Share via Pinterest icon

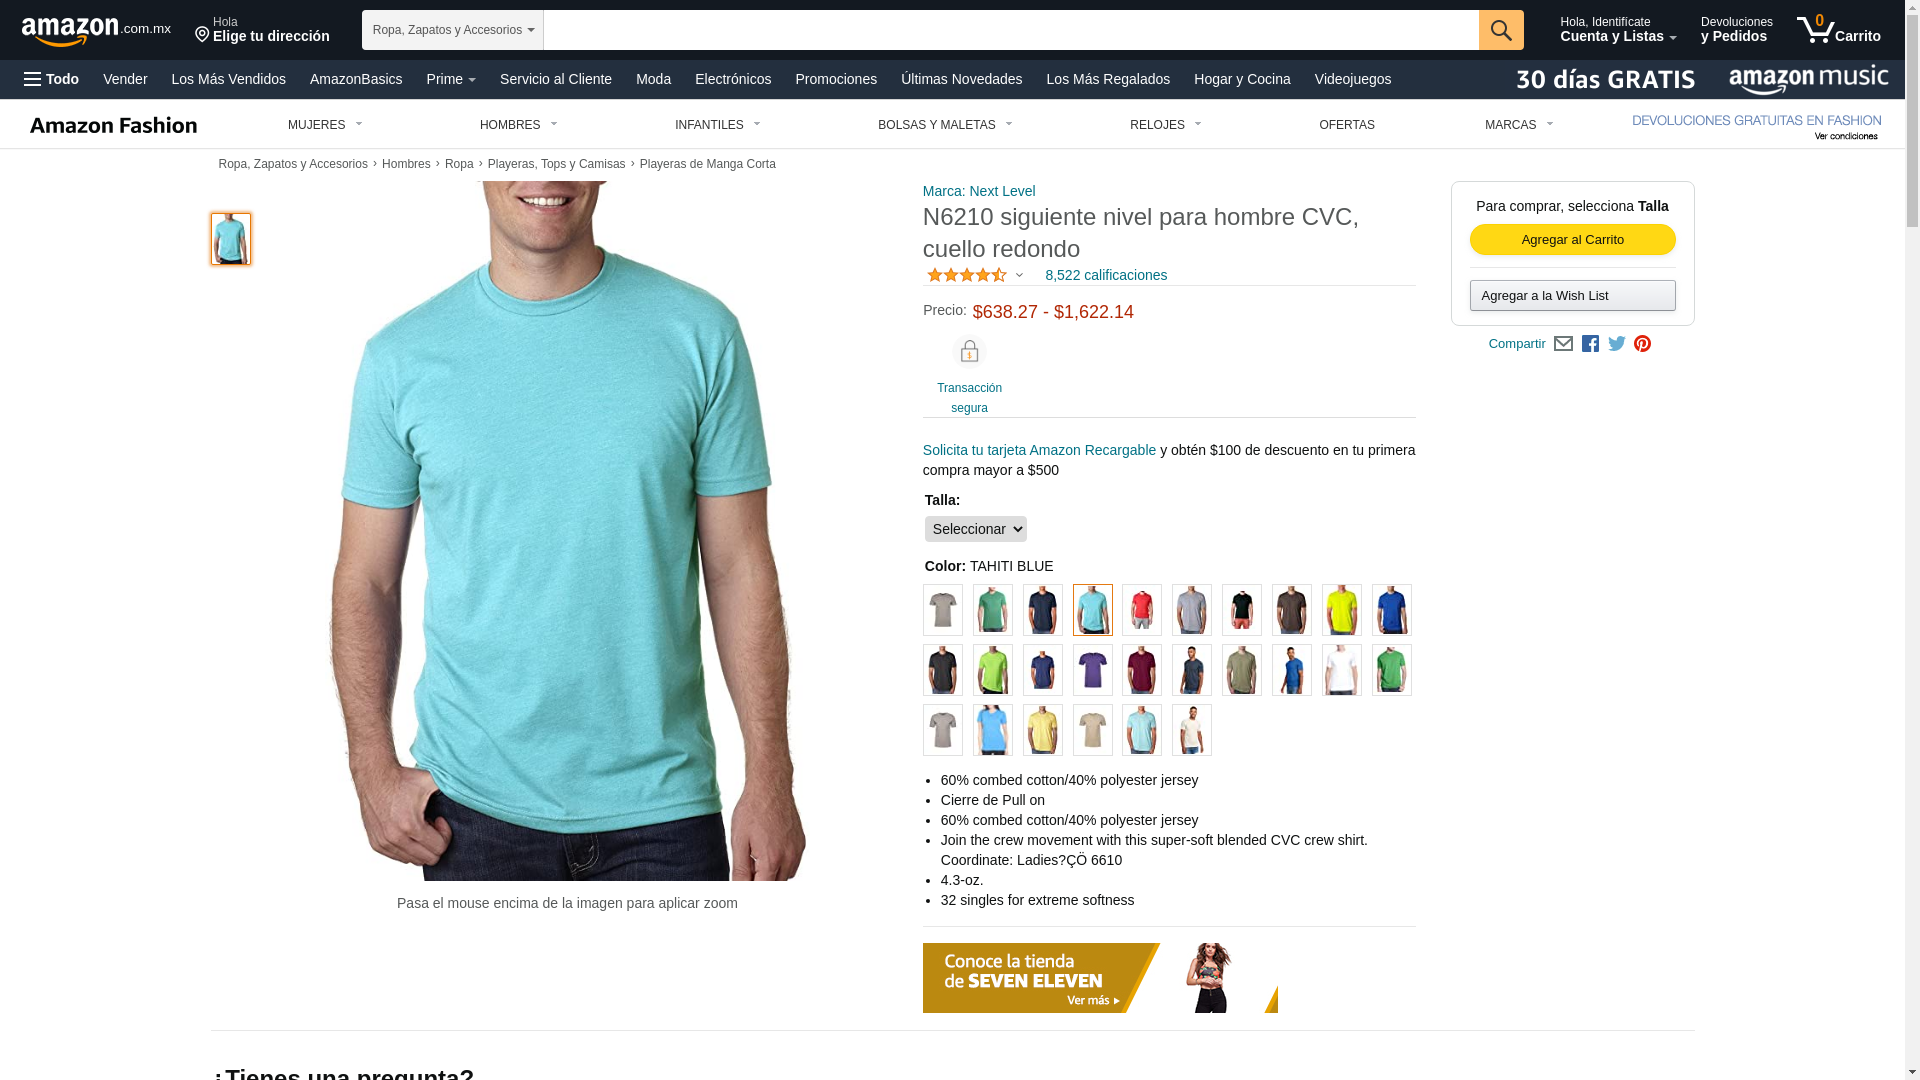click(1642, 344)
